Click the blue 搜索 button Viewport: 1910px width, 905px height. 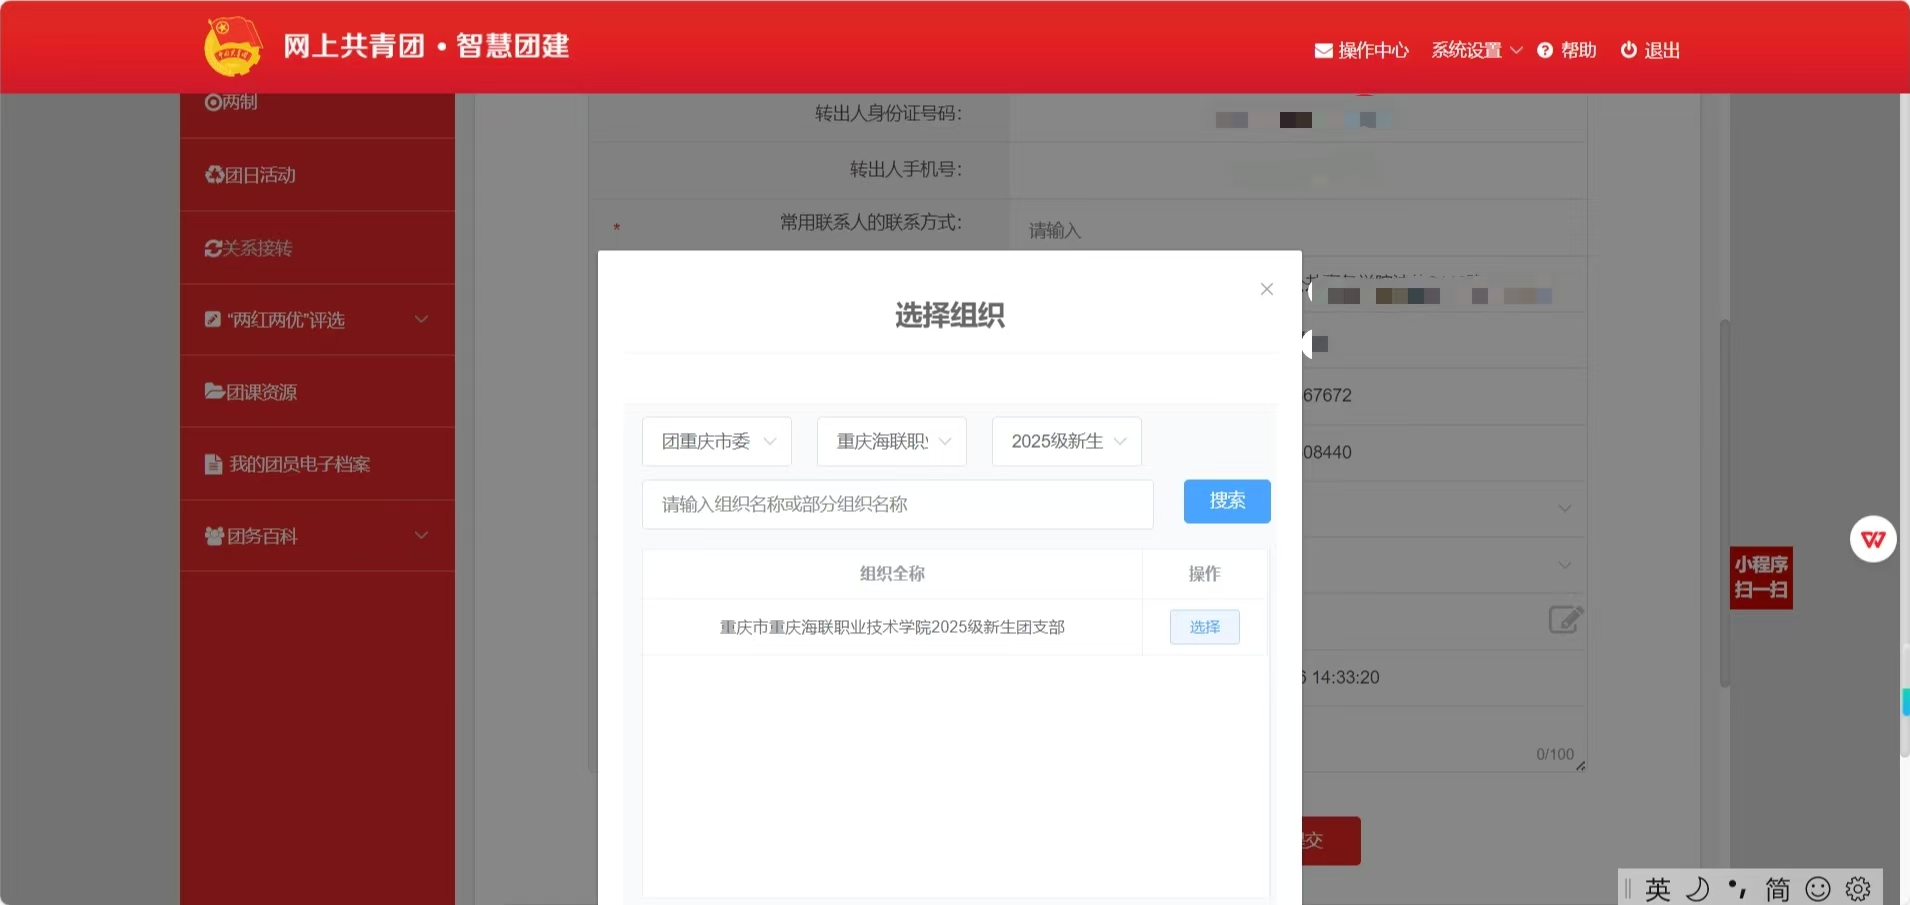1227,501
